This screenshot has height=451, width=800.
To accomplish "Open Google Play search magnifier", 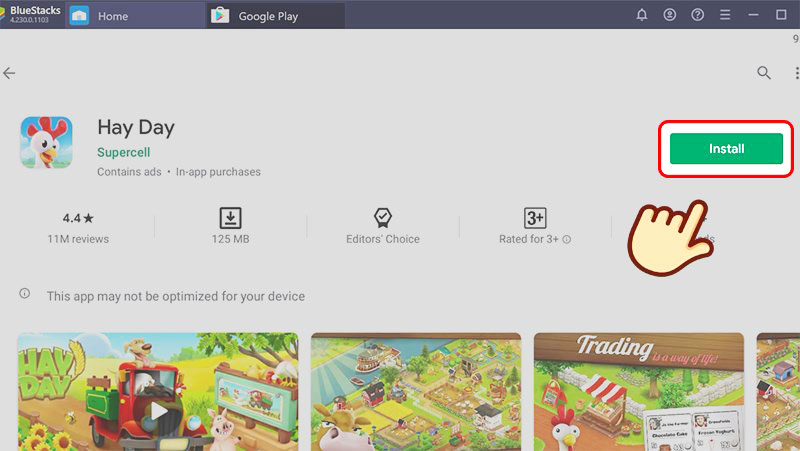I will click(764, 73).
